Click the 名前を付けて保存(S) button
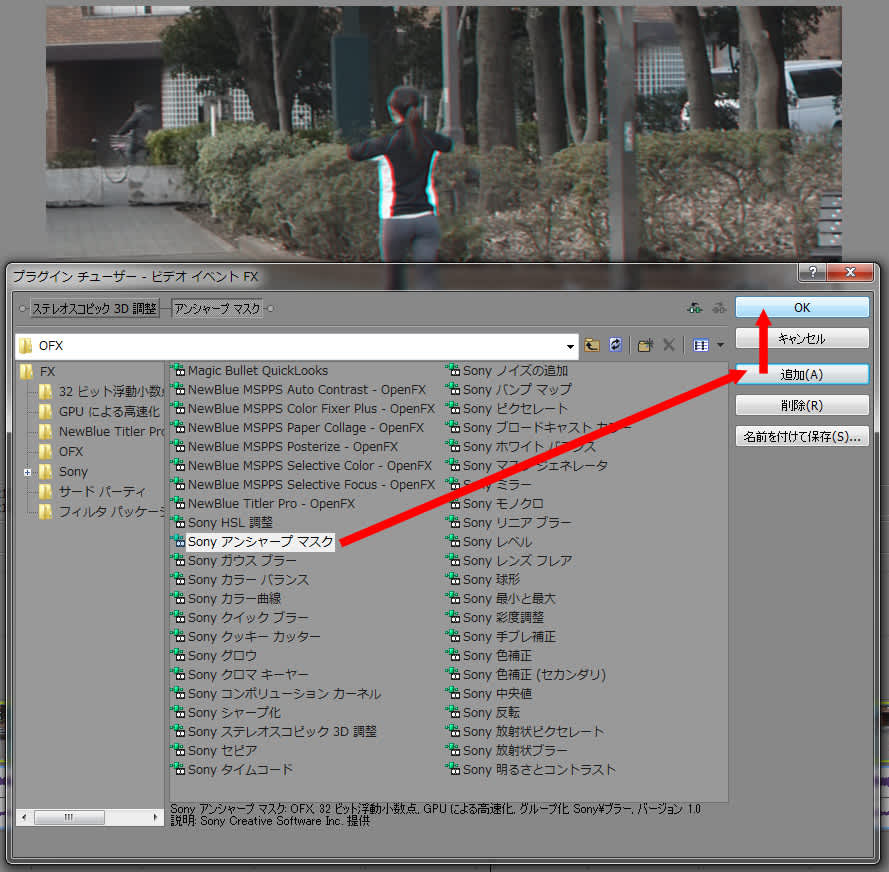The image size is (889, 872). pyautogui.click(x=802, y=437)
